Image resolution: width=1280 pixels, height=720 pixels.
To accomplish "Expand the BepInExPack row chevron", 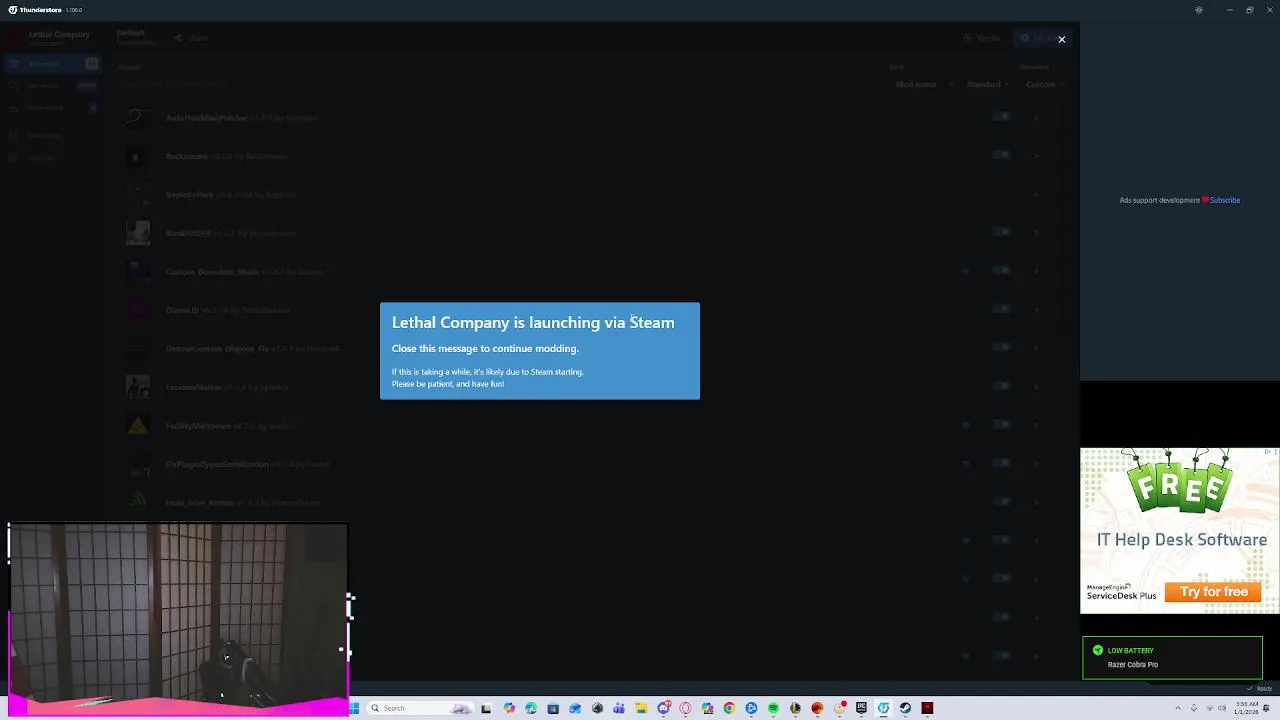I will 1037,195.
